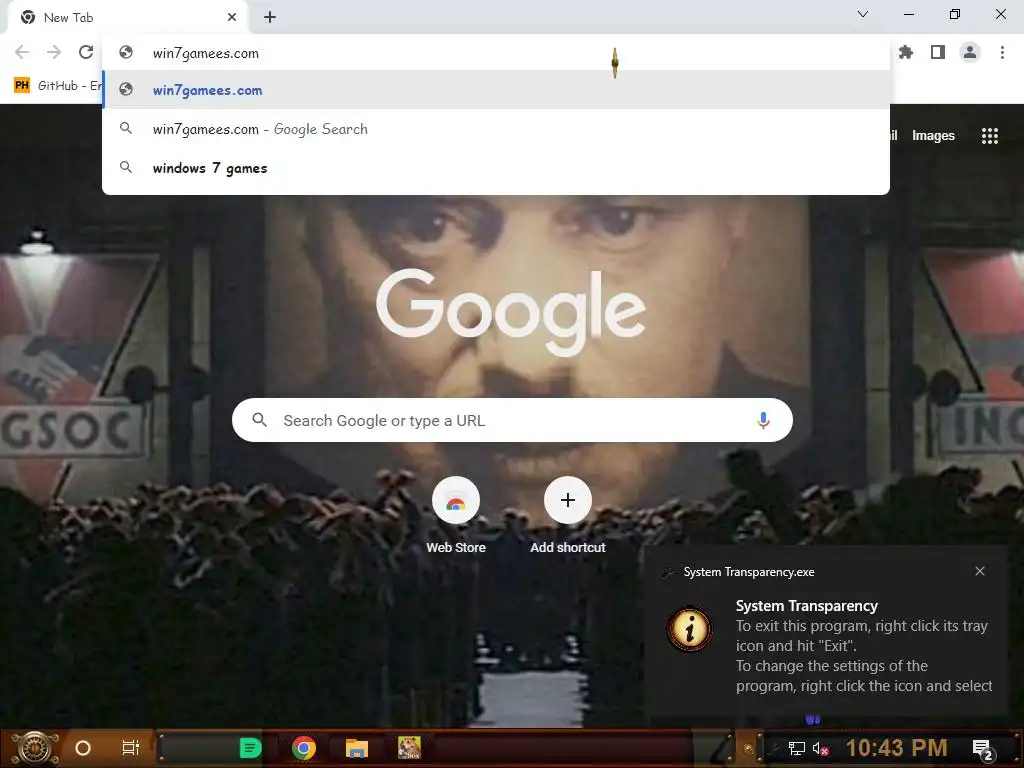Dismiss the System Transparency notification
The height and width of the screenshot is (768, 1024).
(980, 571)
